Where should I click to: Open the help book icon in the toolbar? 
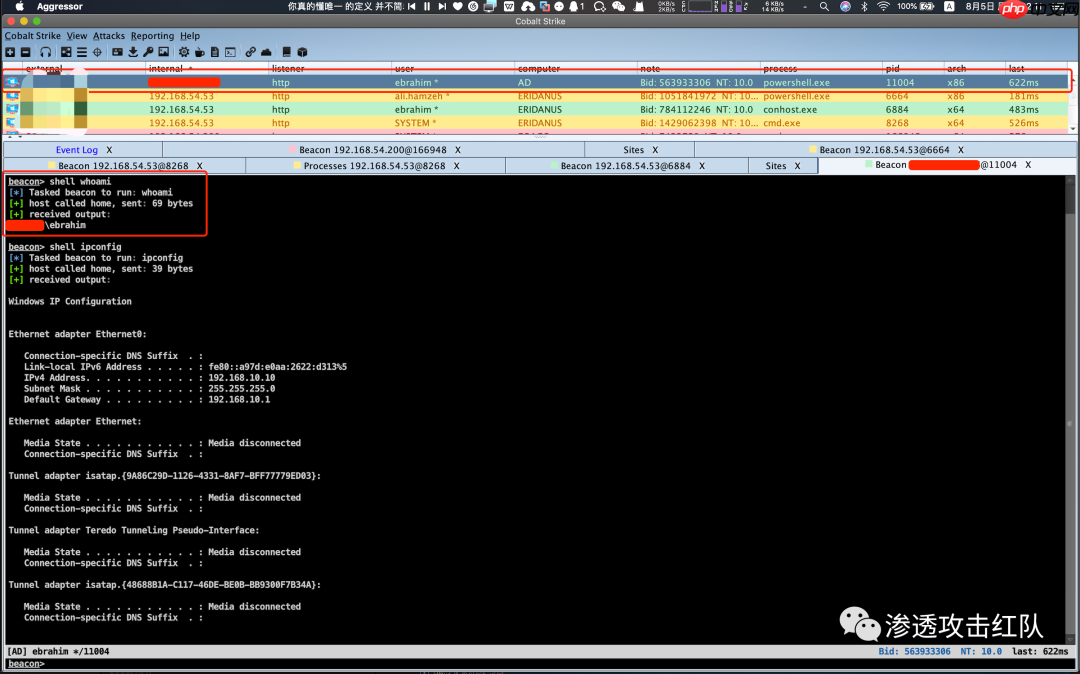[x=287, y=52]
